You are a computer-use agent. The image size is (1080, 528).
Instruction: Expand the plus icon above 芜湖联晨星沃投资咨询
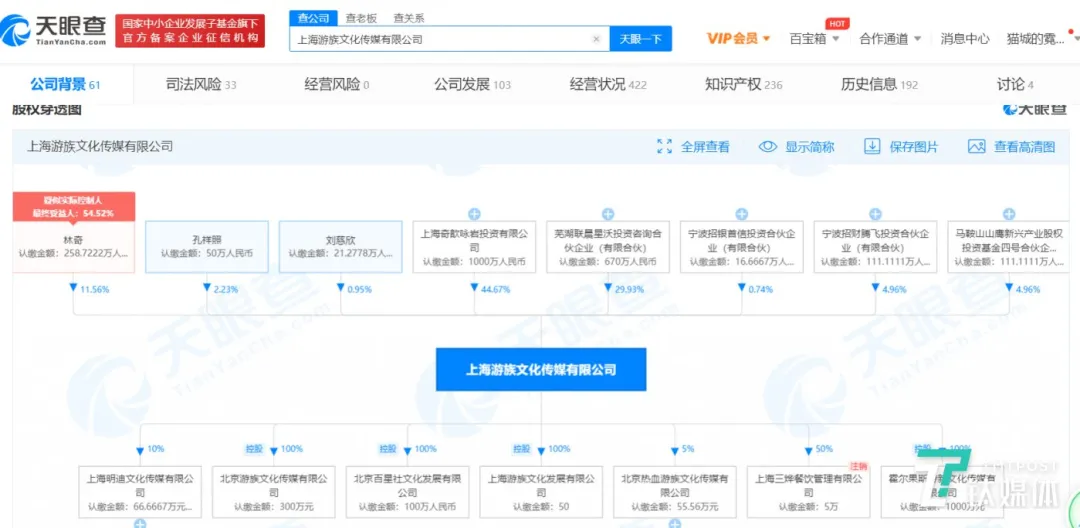click(x=608, y=214)
